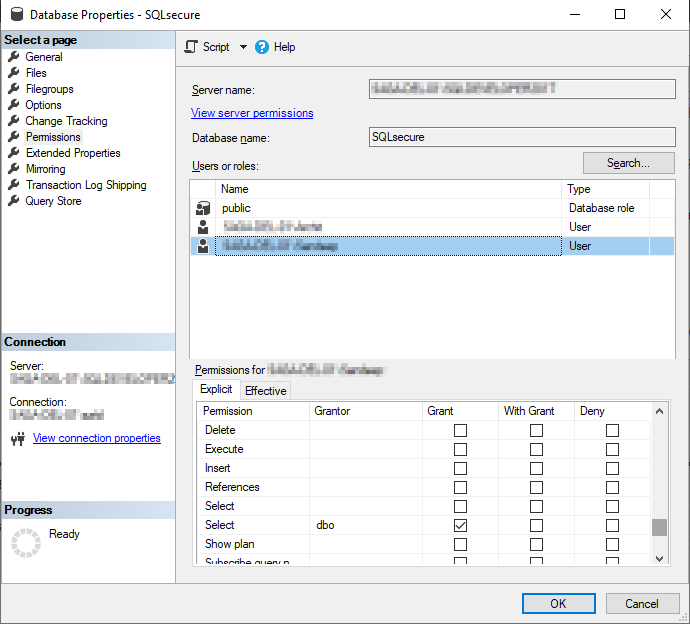This screenshot has height=624, width=690.
Task: Switch to the Effective tab
Action: [265, 391]
